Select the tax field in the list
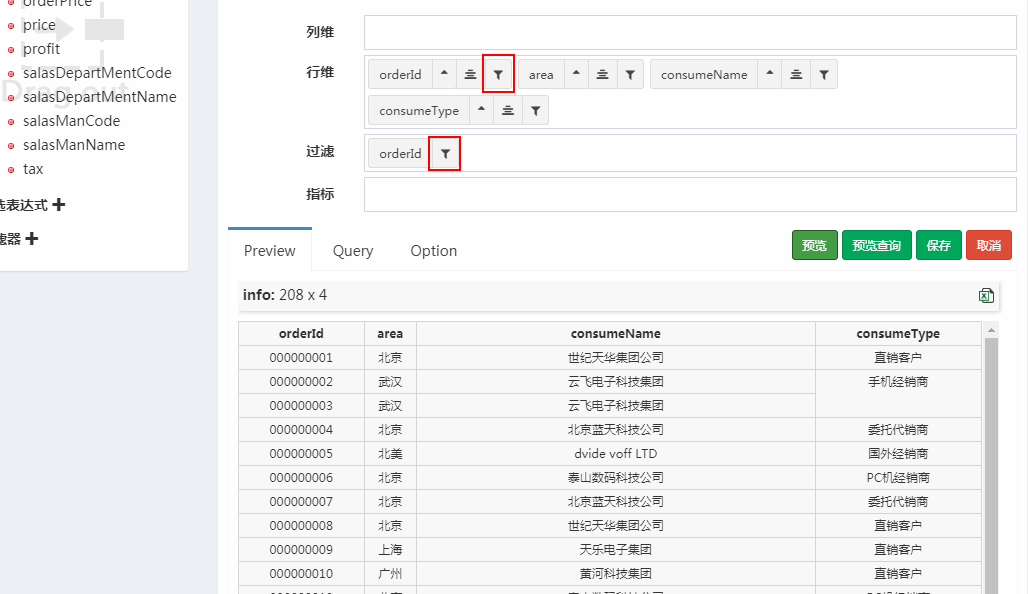 pyautogui.click(x=33, y=169)
